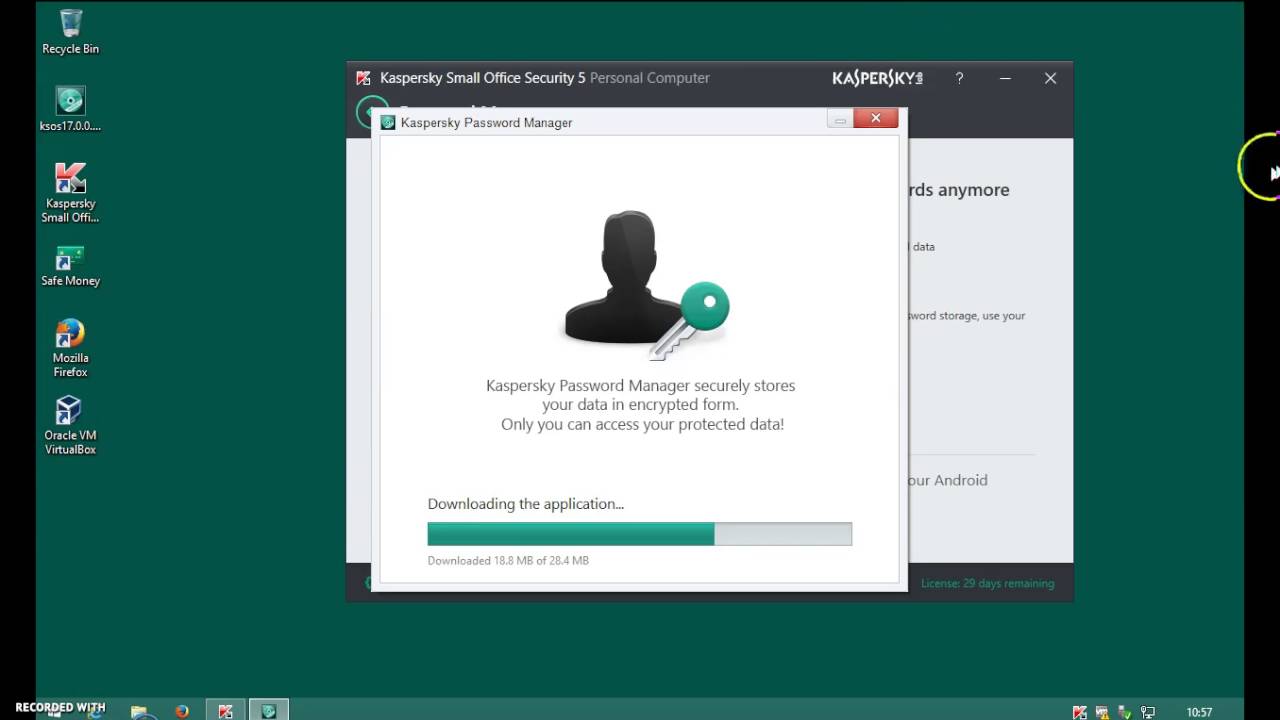Image resolution: width=1280 pixels, height=720 pixels.
Task: Click 'Downloaded 18.8 MB of 28.4 MB' text
Action: coord(508,560)
